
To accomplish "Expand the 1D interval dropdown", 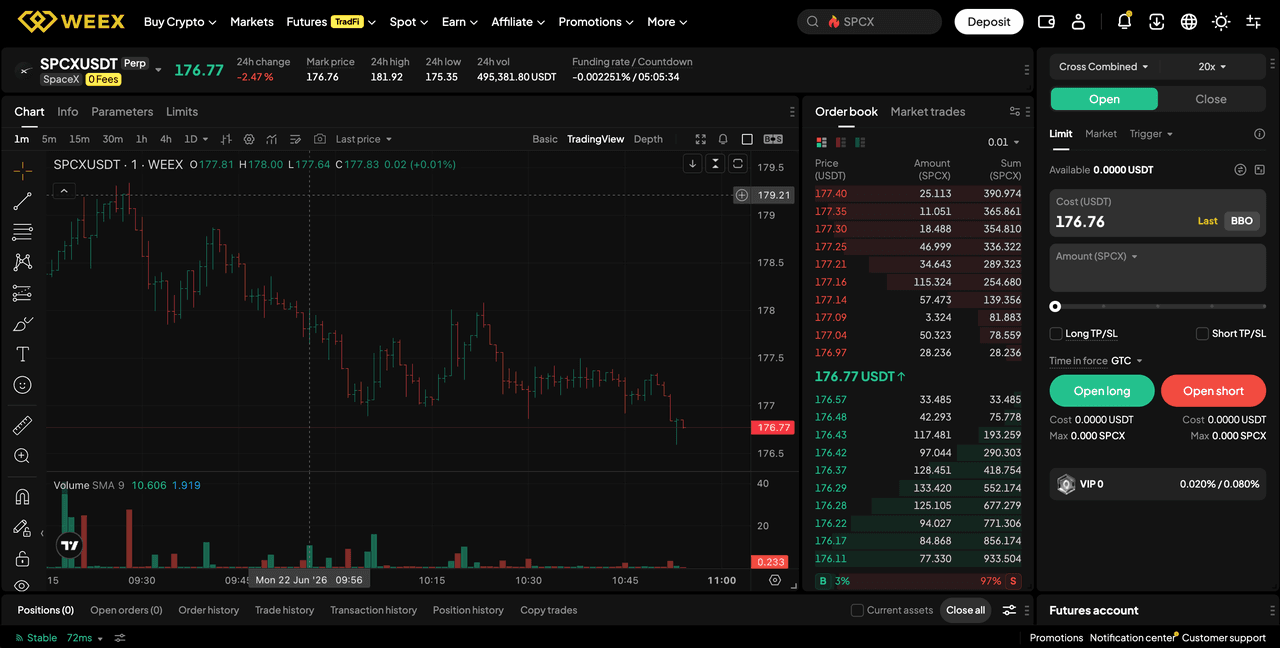I will 197,139.
